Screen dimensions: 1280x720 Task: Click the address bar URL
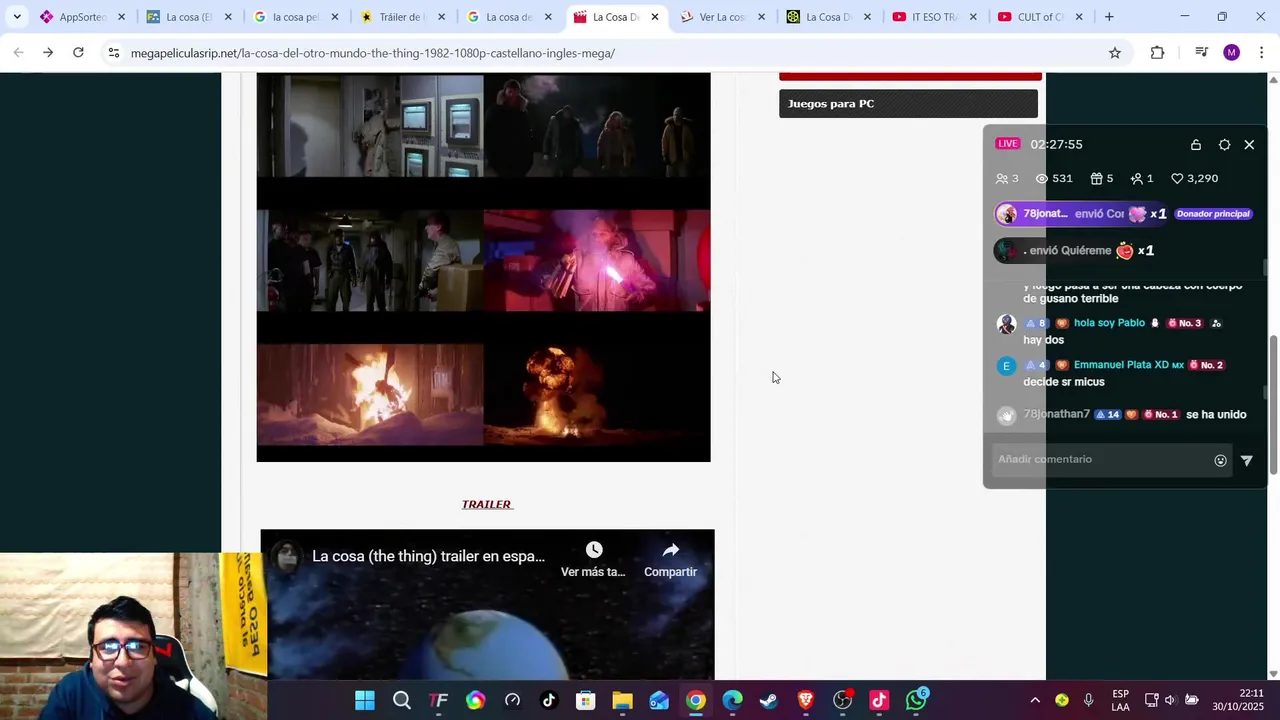[x=373, y=53]
